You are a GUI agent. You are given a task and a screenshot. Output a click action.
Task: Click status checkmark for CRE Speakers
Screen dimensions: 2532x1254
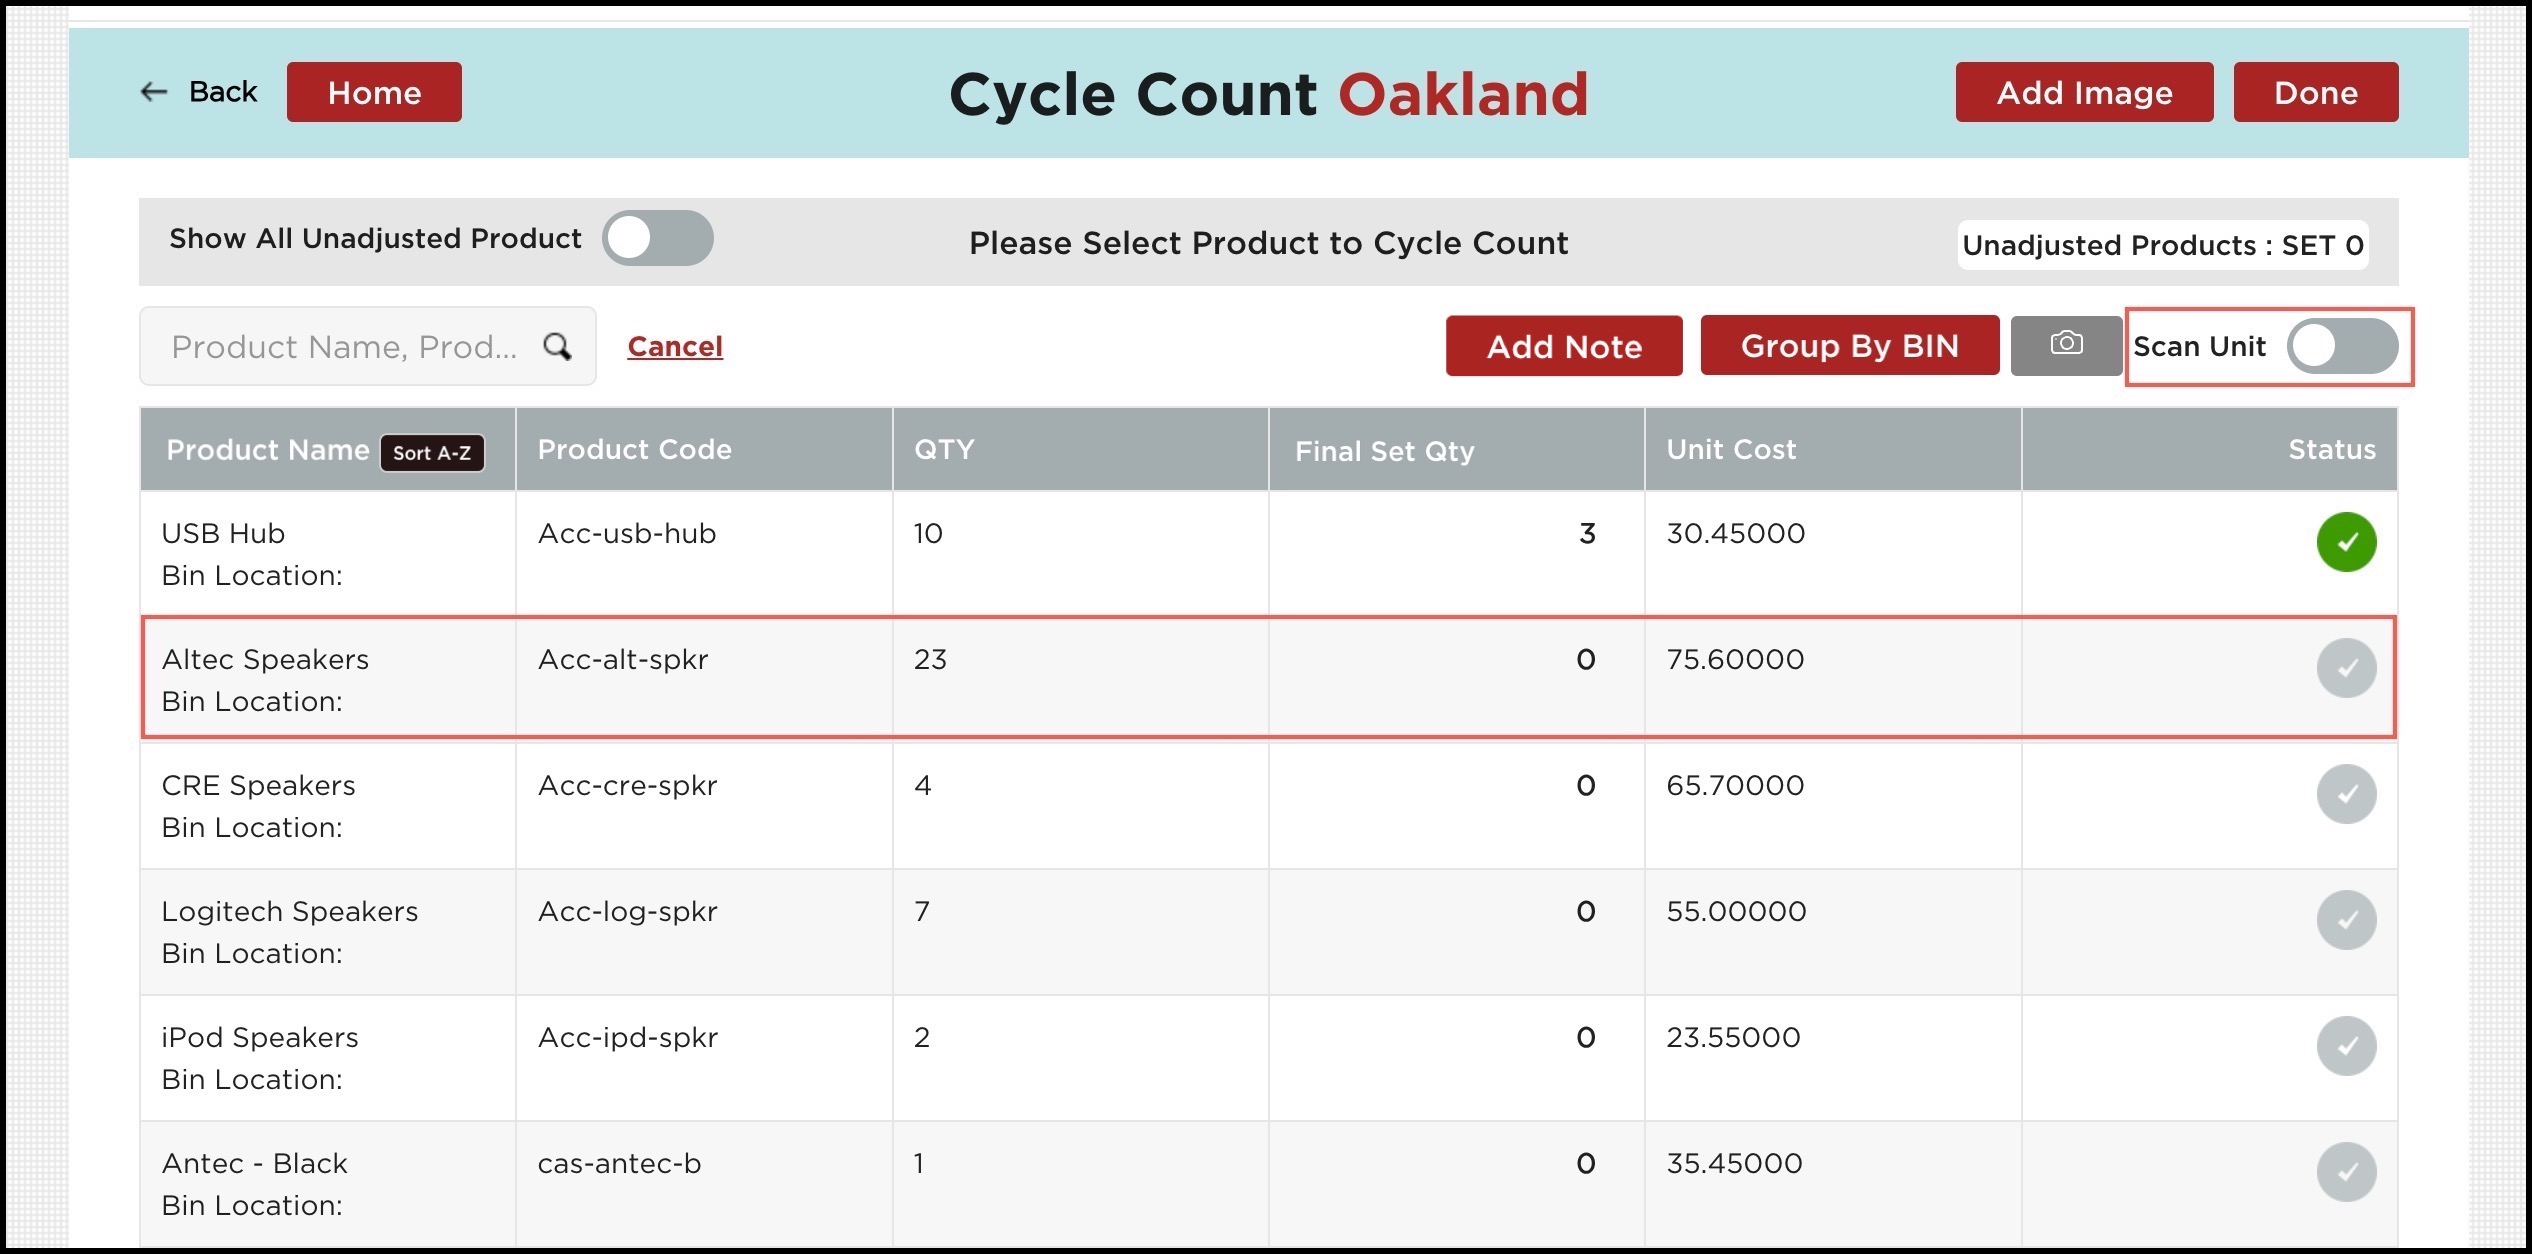click(2345, 794)
